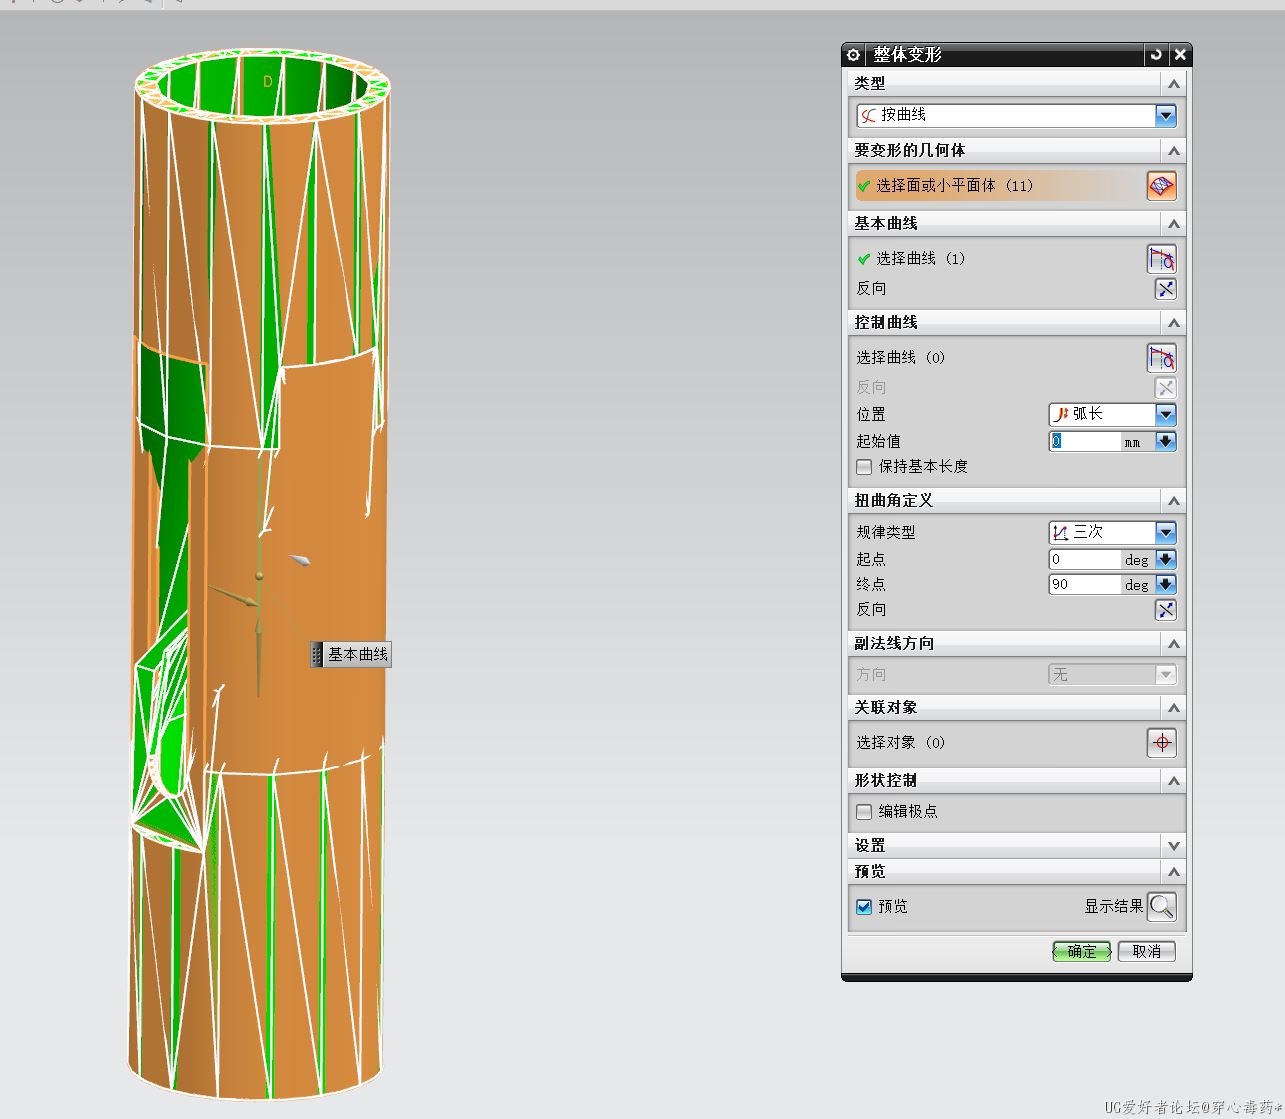Click the dialog gear settings icon
The height and width of the screenshot is (1119, 1285).
(x=853, y=55)
